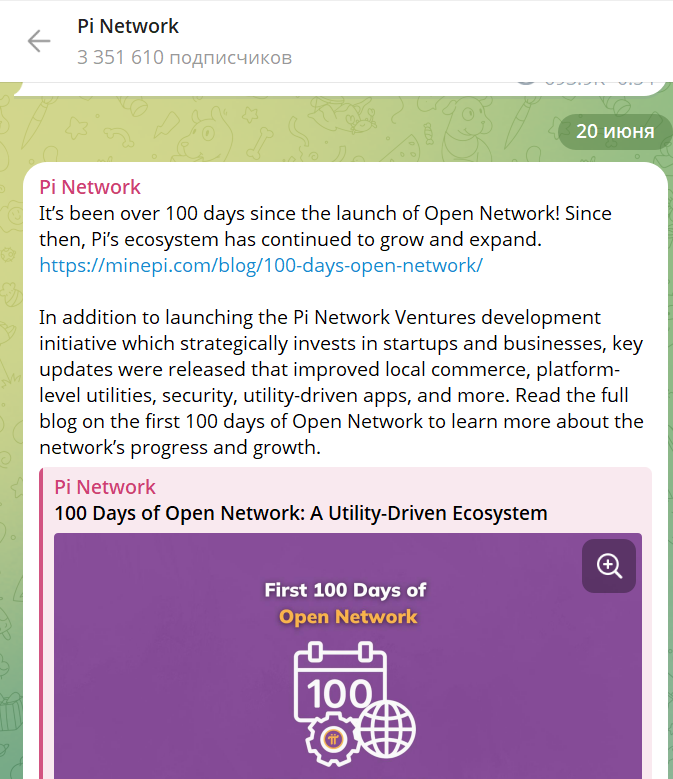Go back using the arrow icon
This screenshot has width=673, height=779.
pos(39,41)
